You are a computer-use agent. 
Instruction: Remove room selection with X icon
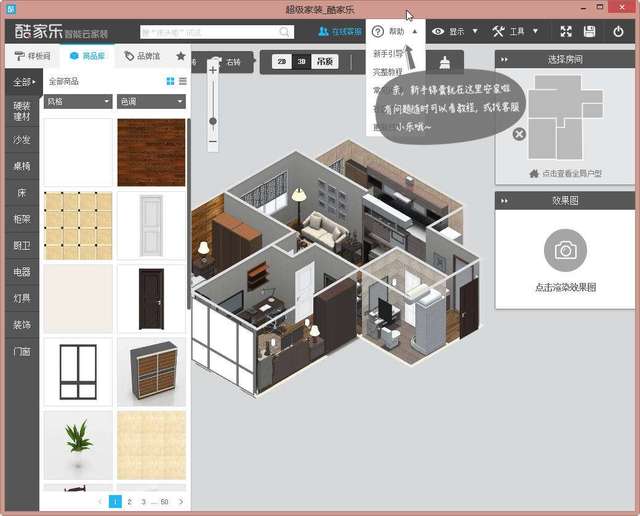519,134
